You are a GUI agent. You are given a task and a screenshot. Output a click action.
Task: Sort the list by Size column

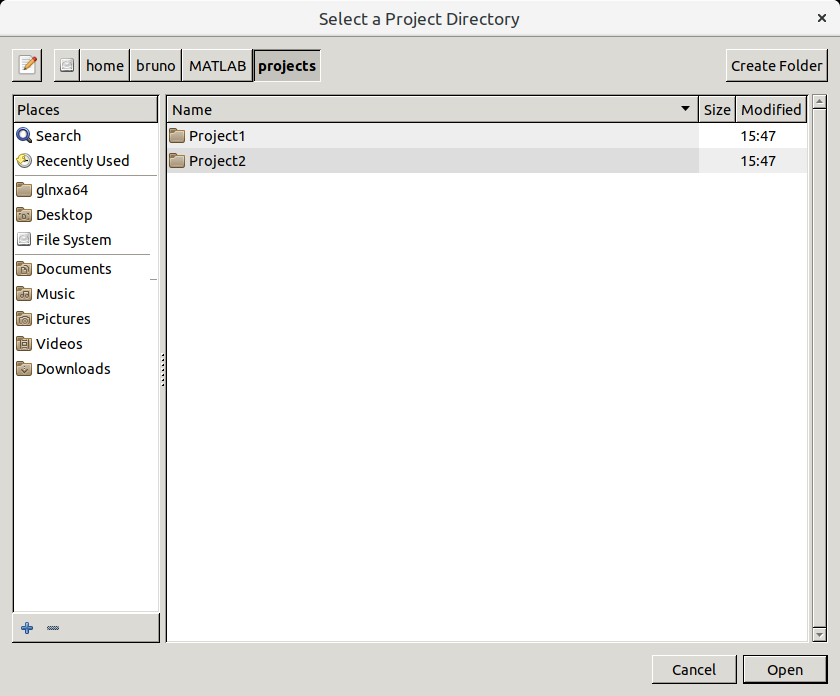coord(717,110)
